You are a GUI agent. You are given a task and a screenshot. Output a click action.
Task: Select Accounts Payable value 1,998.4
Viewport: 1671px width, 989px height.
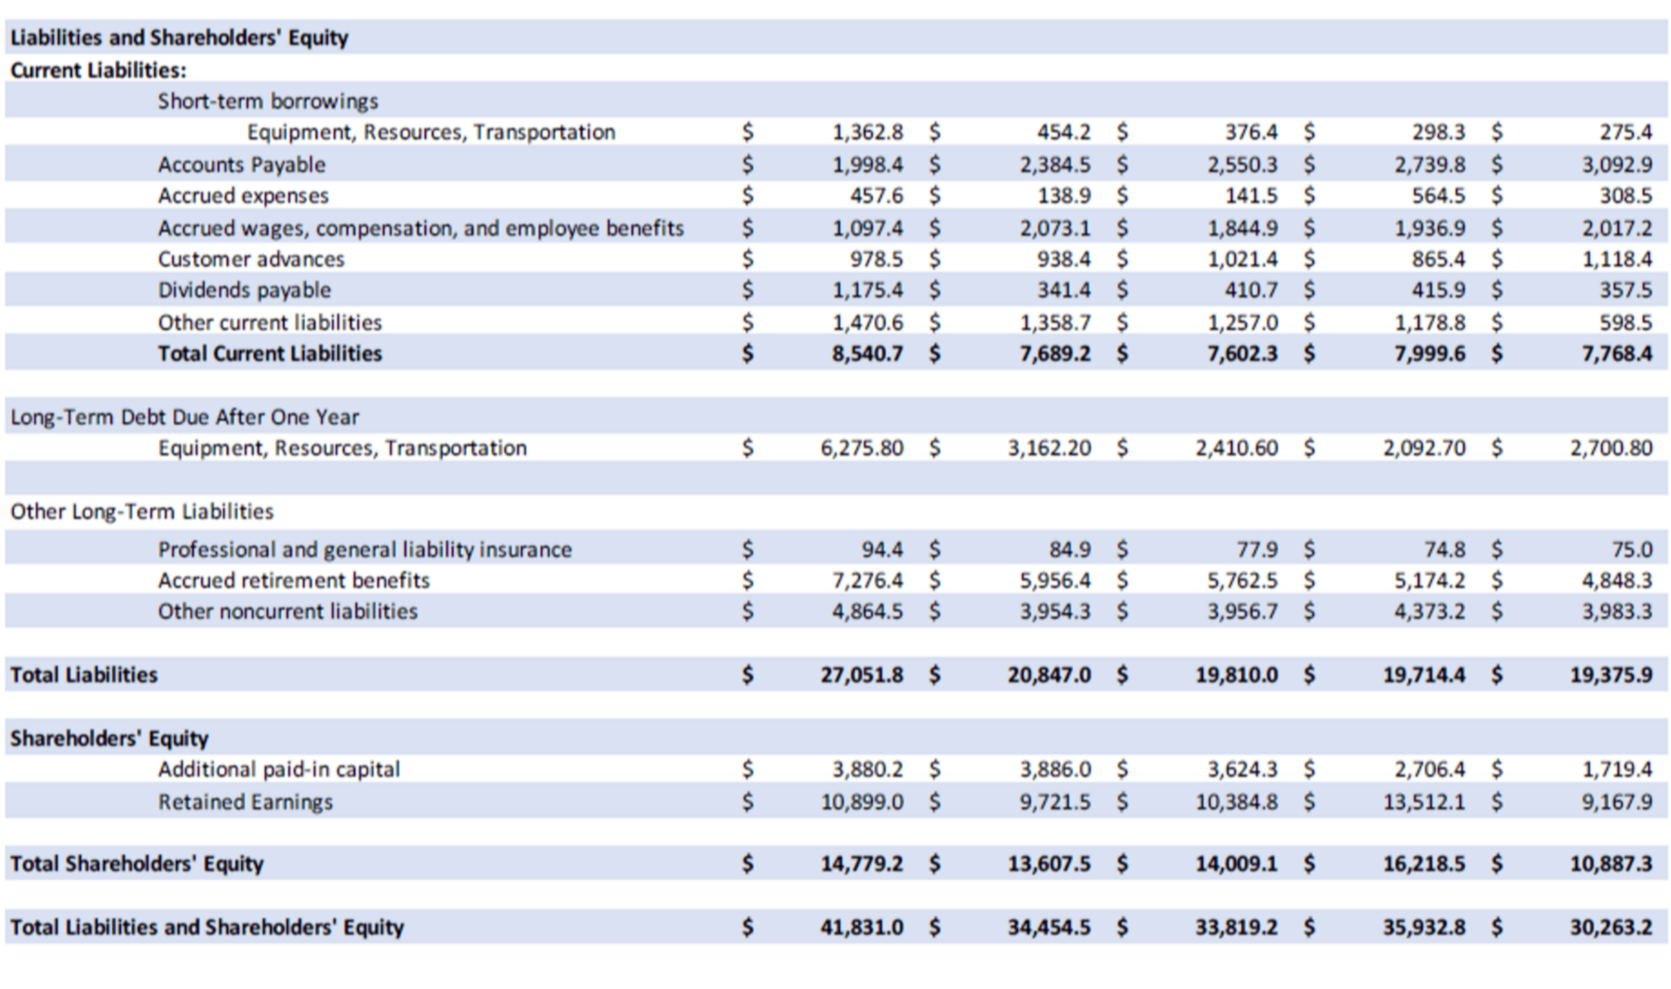coord(867,164)
